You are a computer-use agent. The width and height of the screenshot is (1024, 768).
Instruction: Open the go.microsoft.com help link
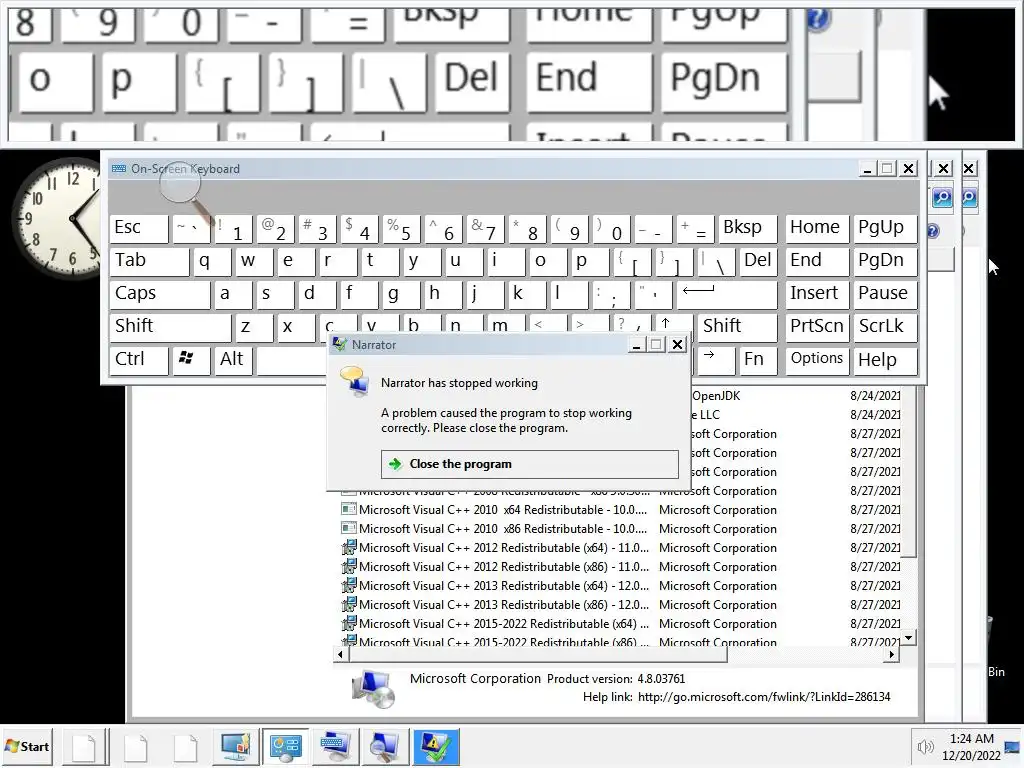(x=764, y=697)
